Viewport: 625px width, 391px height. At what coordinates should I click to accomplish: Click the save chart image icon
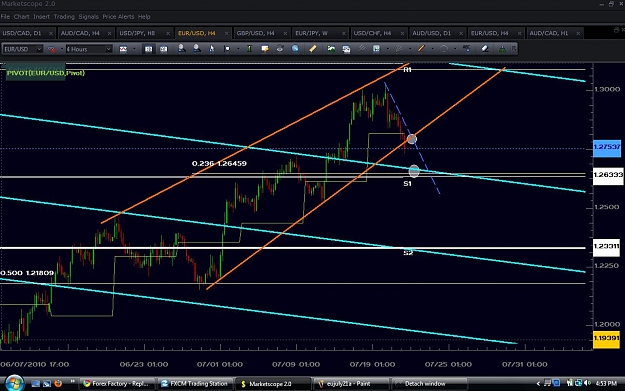click(346, 49)
